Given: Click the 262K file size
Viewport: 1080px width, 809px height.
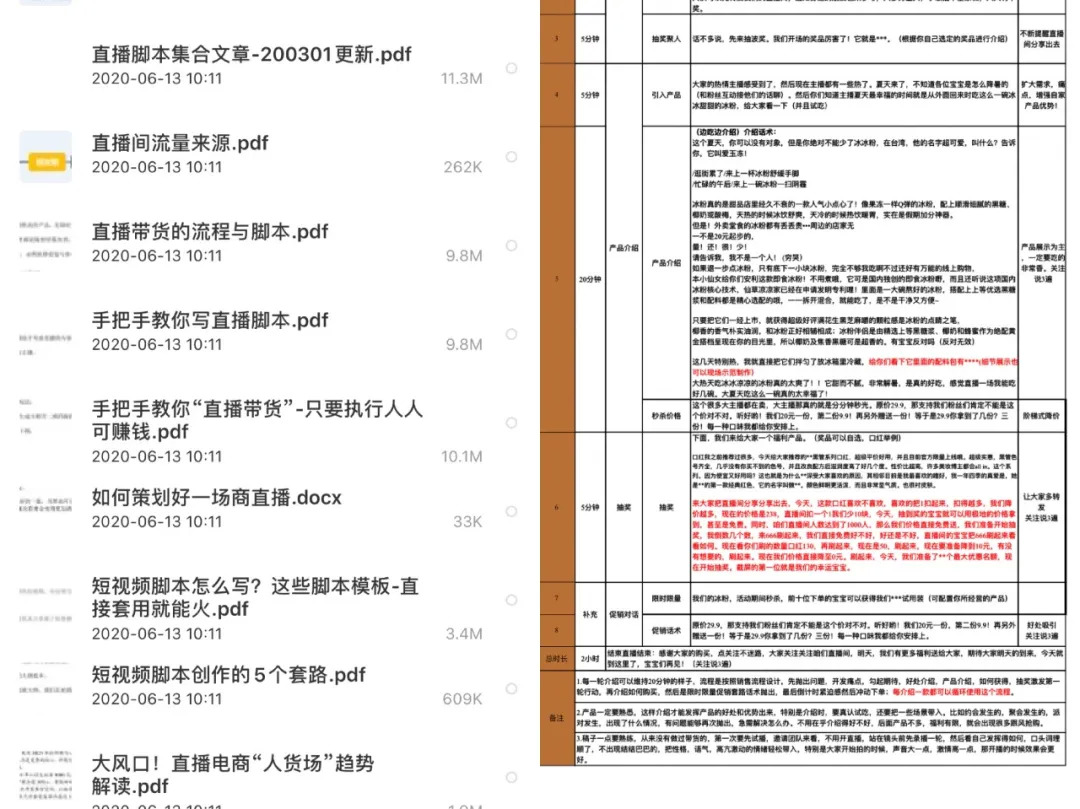Looking at the screenshot, I should pos(463,167).
